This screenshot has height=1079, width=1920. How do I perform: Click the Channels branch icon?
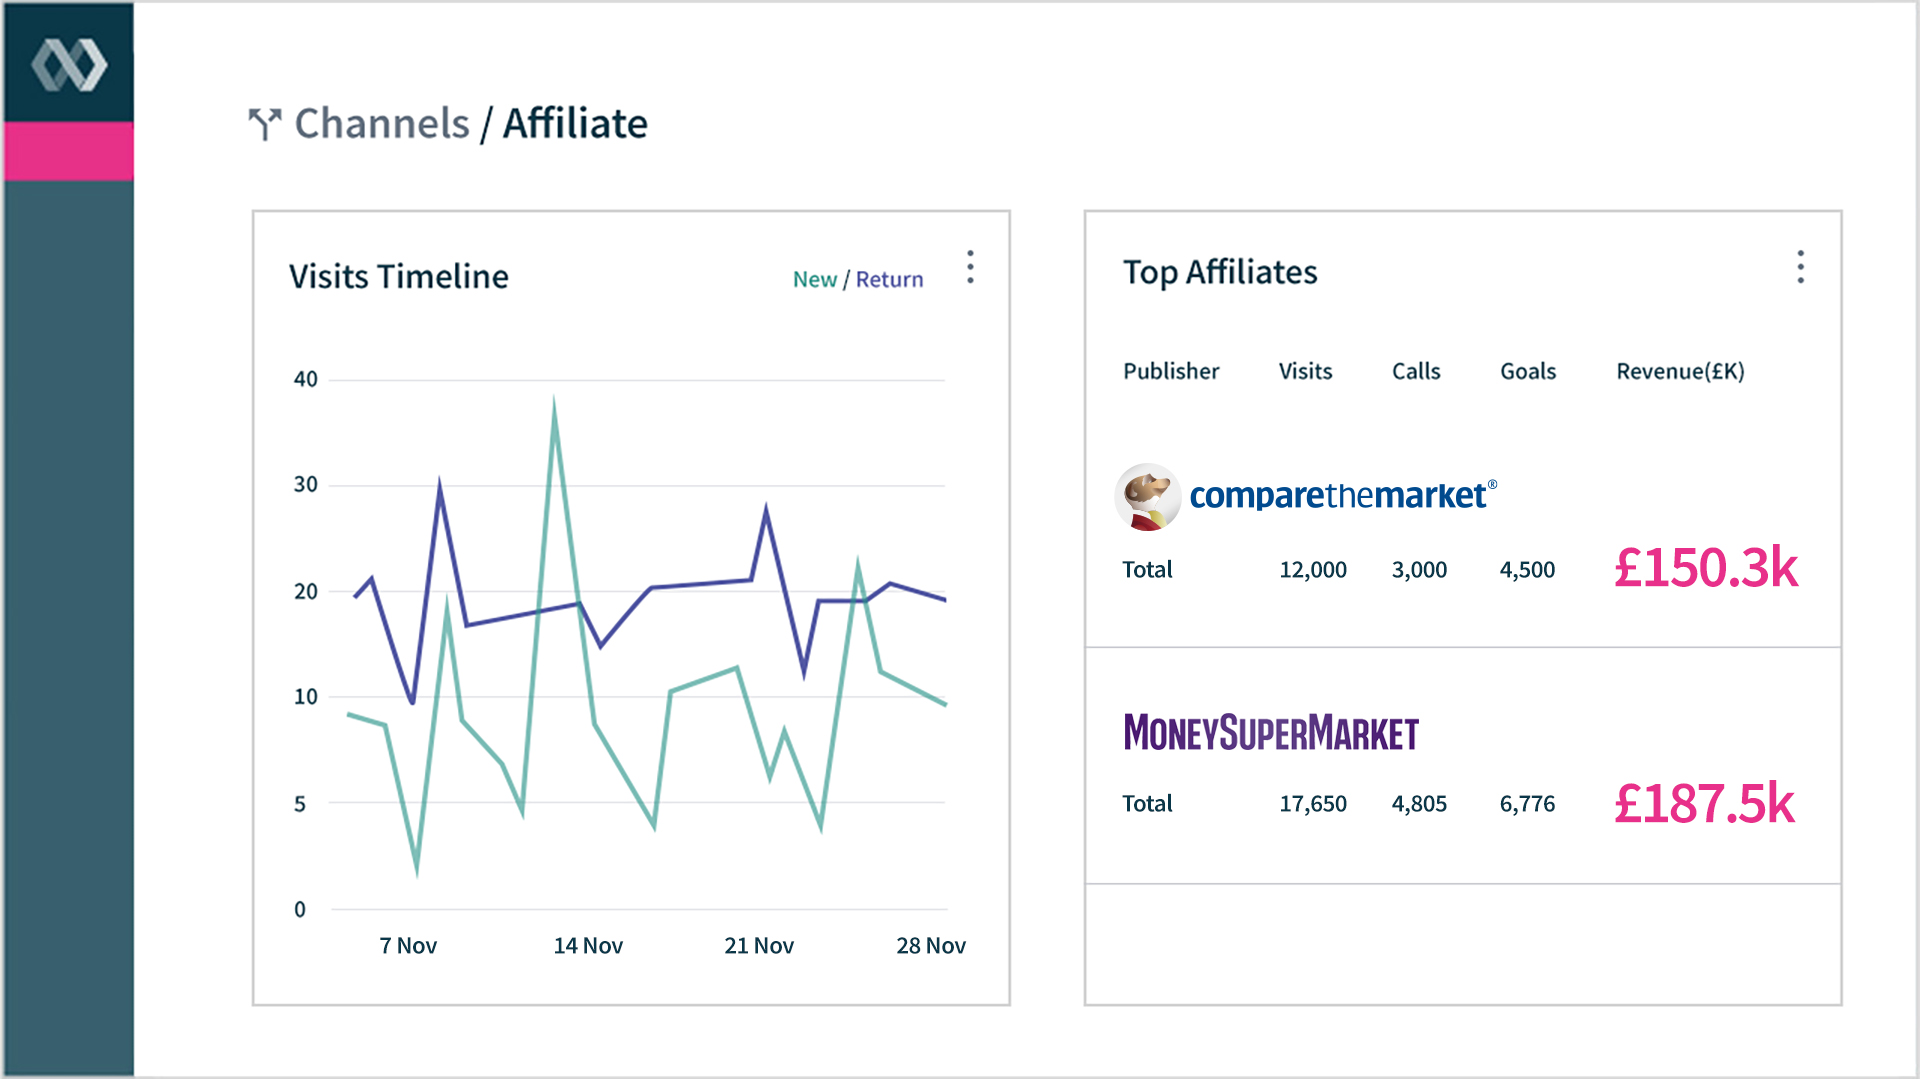pos(265,124)
